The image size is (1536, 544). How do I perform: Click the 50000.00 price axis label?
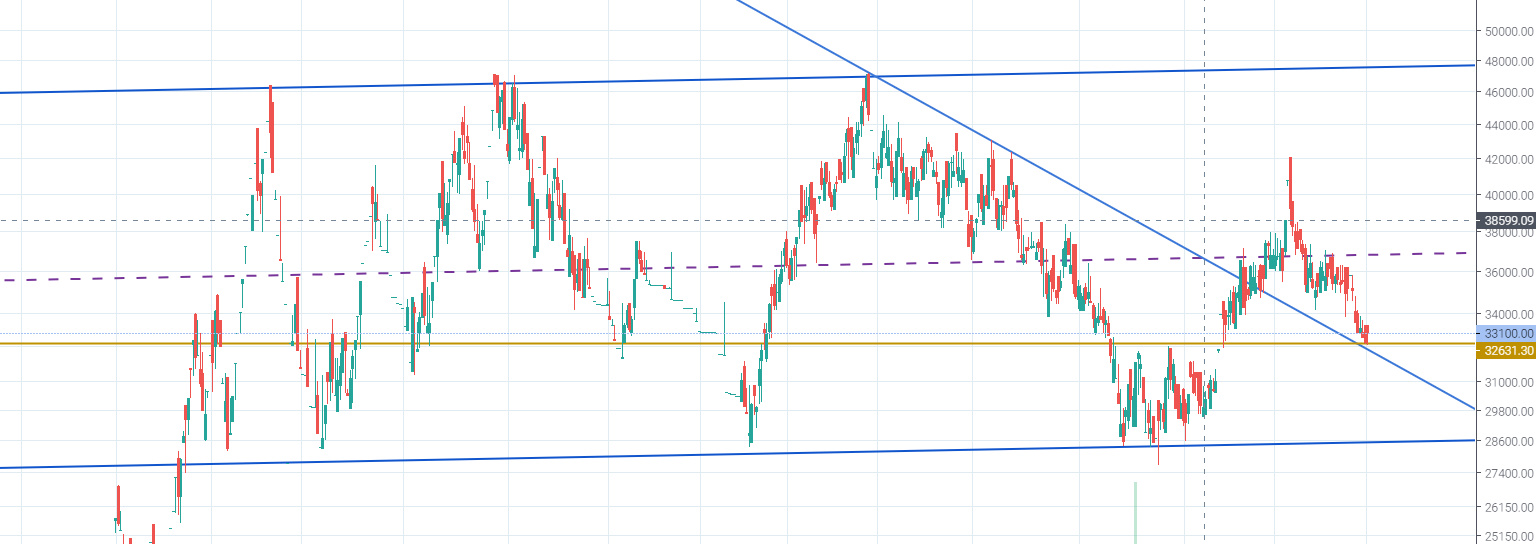(1509, 31)
